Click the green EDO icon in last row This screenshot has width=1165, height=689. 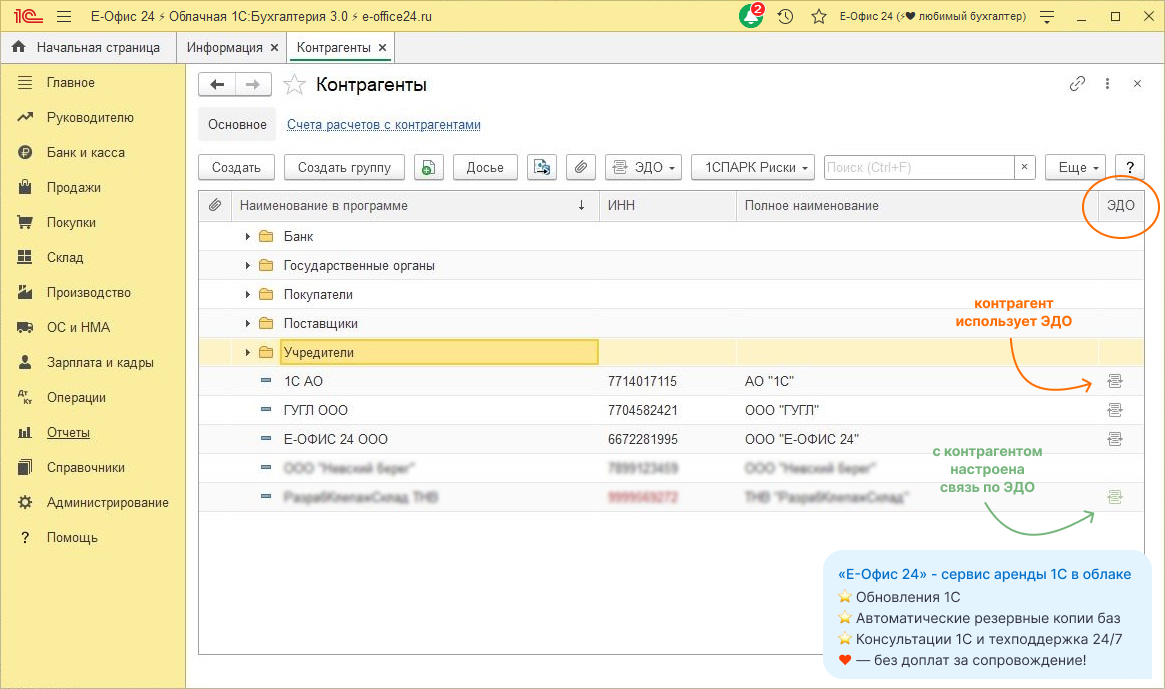(1114, 497)
